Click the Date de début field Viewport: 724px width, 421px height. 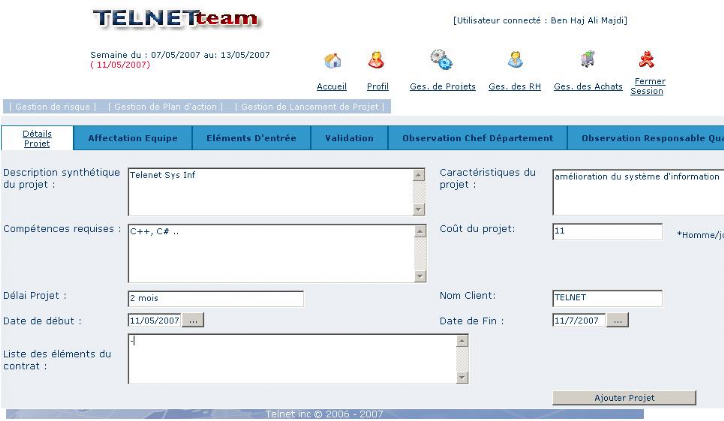tap(154, 320)
